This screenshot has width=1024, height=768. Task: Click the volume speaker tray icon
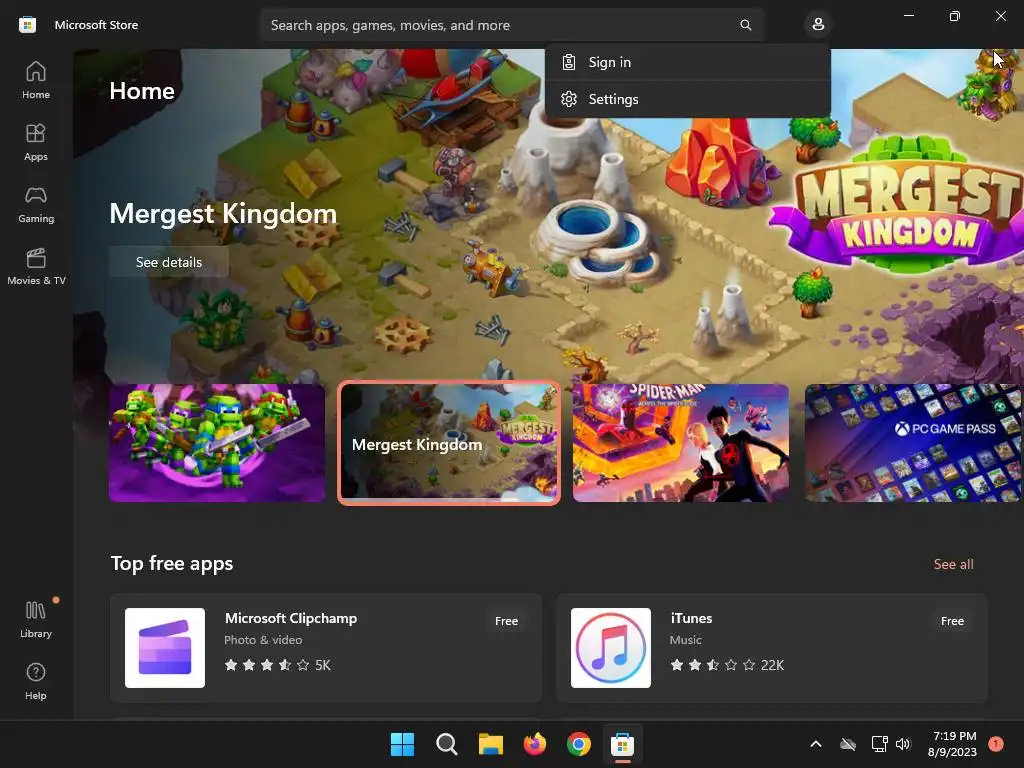coord(903,744)
